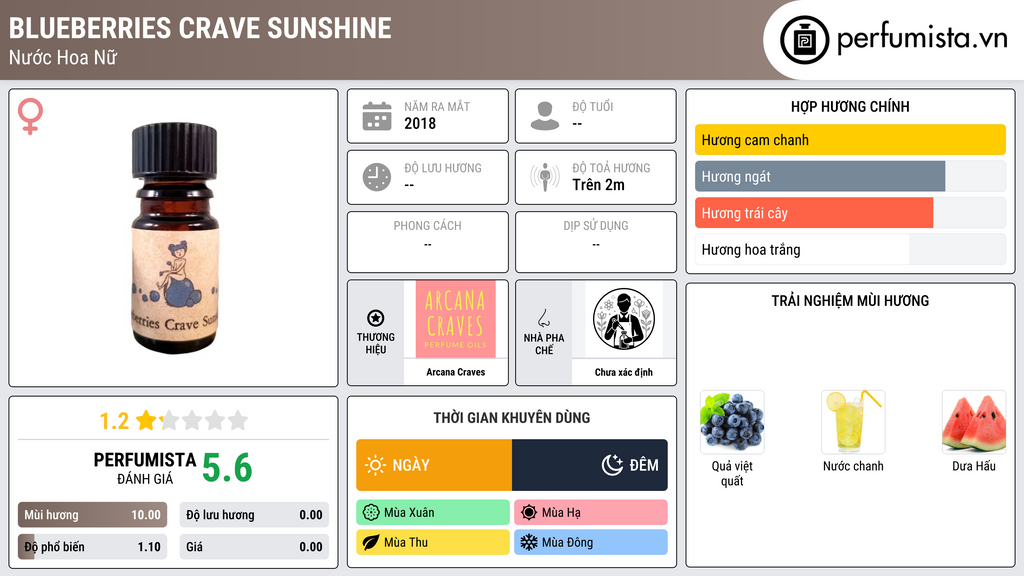1024x576 pixels.
Task: Click the pink female gender symbol
Action: 30,116
